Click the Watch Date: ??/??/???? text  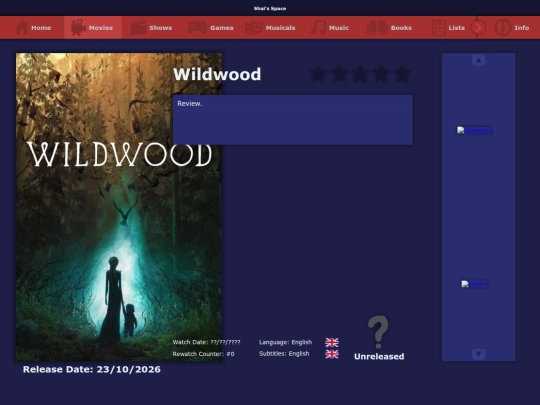tap(206, 342)
